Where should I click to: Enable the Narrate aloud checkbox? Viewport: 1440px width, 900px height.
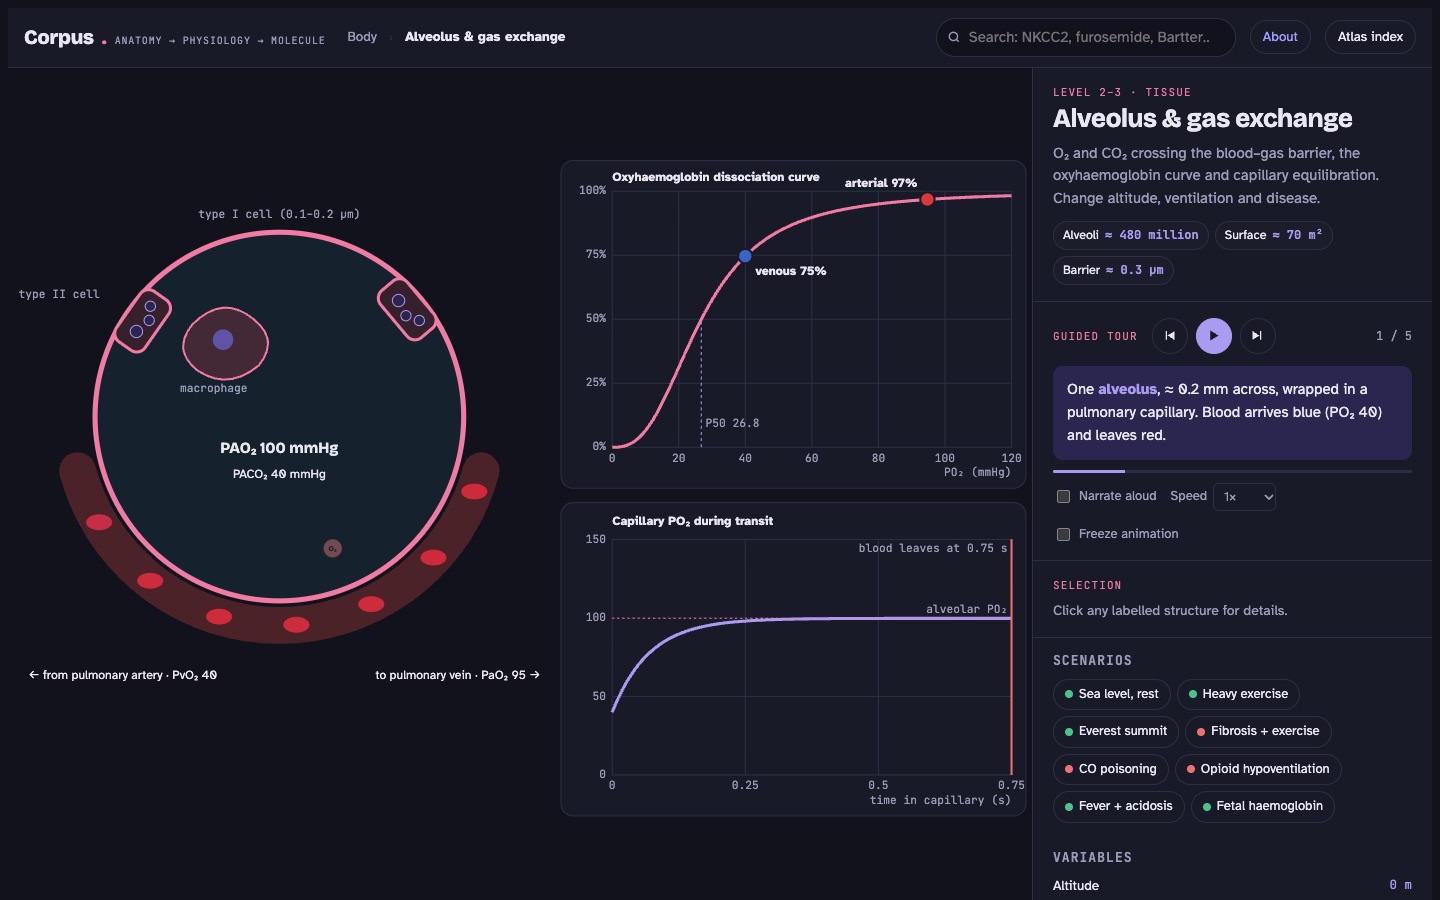coord(1064,496)
